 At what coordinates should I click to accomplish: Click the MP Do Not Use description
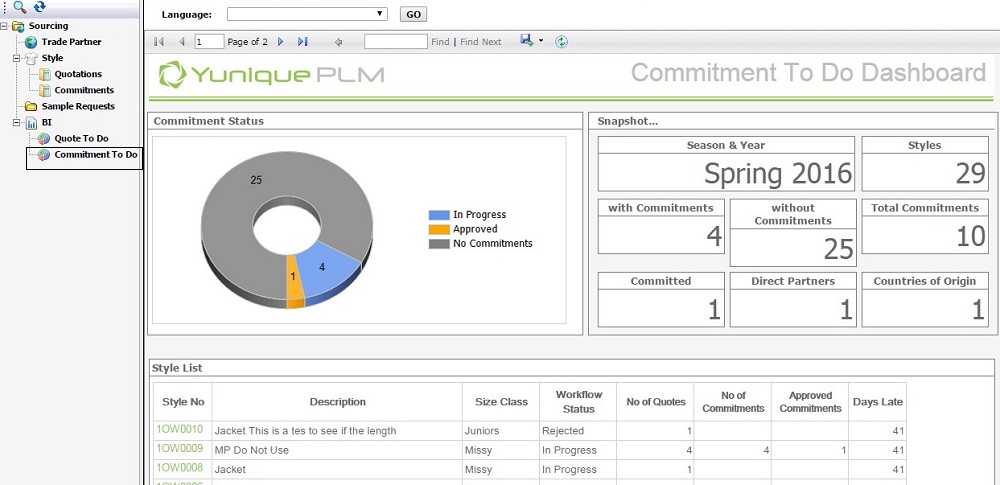(x=252, y=450)
